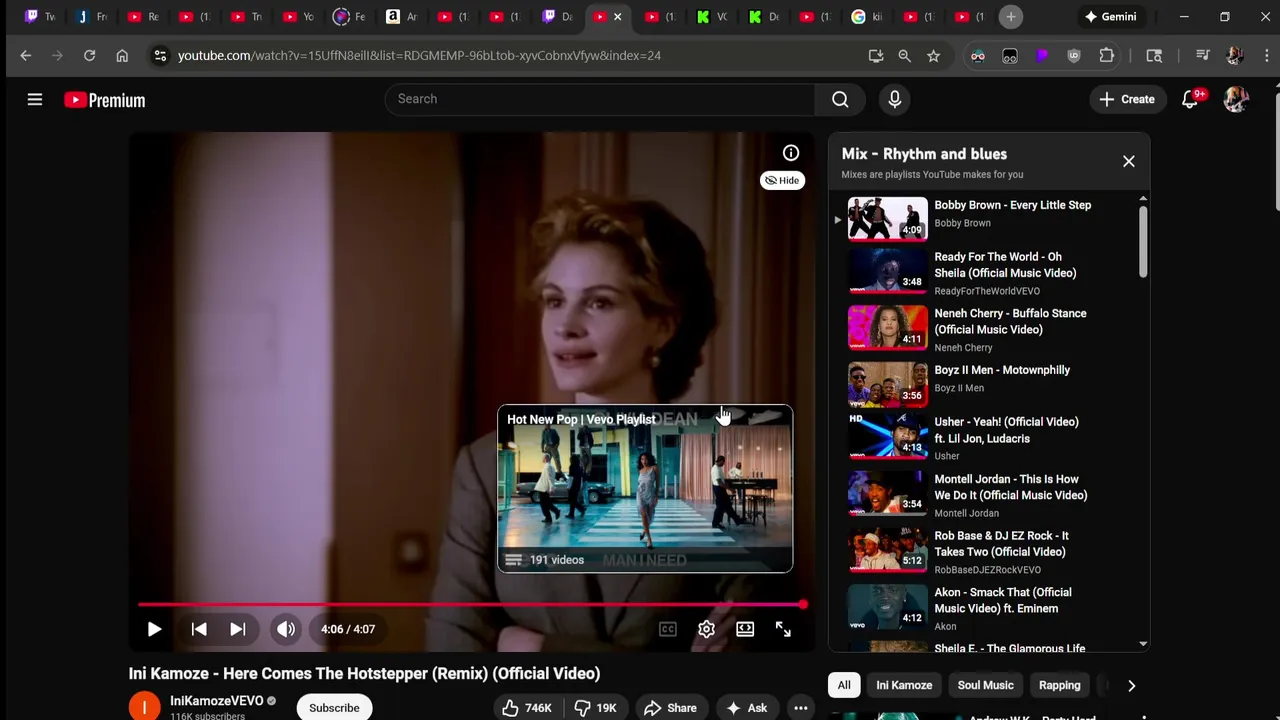Screen dimensions: 1280x720
Task: Close the active YouTube tab
Action: point(617,17)
